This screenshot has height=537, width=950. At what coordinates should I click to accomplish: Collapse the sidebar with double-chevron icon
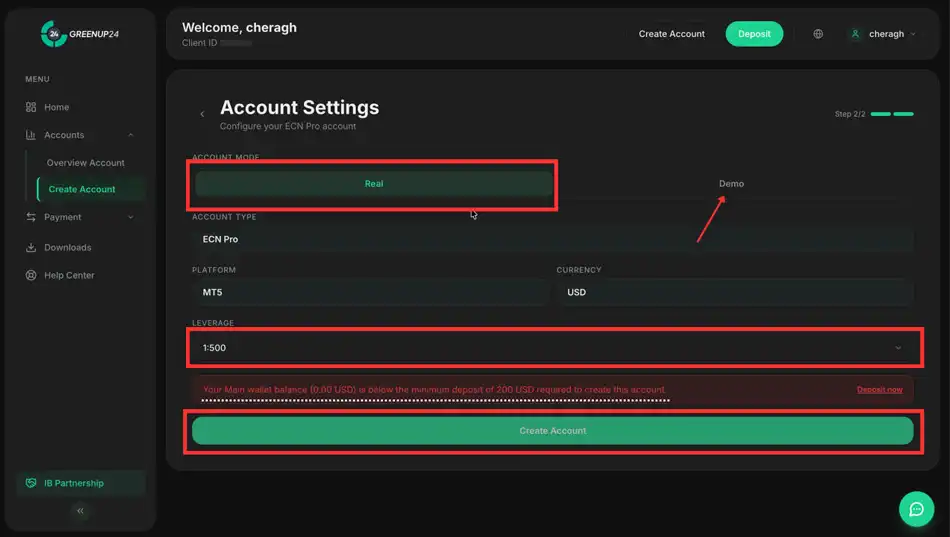tap(80, 511)
